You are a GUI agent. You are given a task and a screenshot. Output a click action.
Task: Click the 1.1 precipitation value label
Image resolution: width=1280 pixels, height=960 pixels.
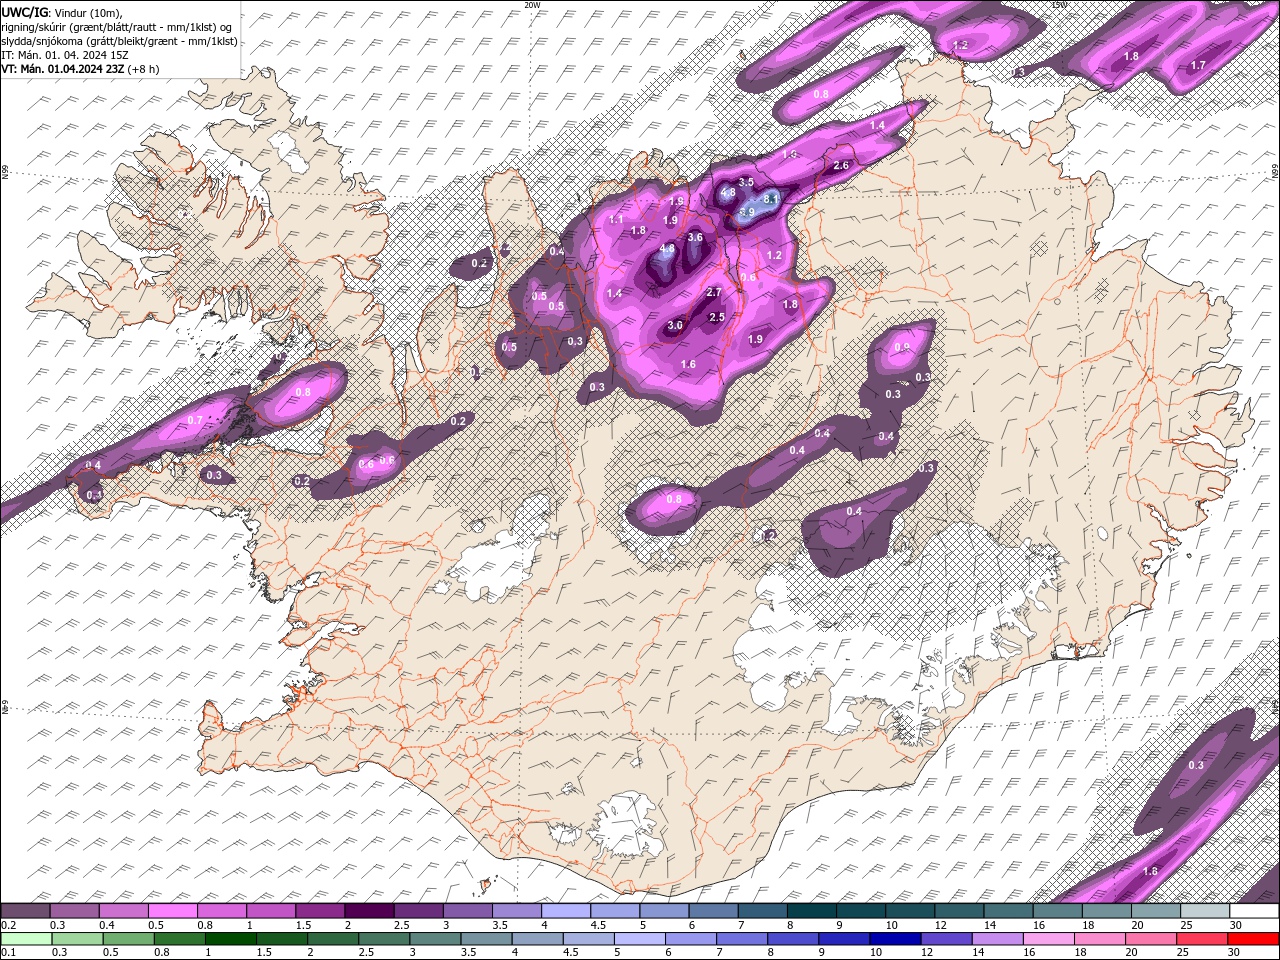(616, 219)
